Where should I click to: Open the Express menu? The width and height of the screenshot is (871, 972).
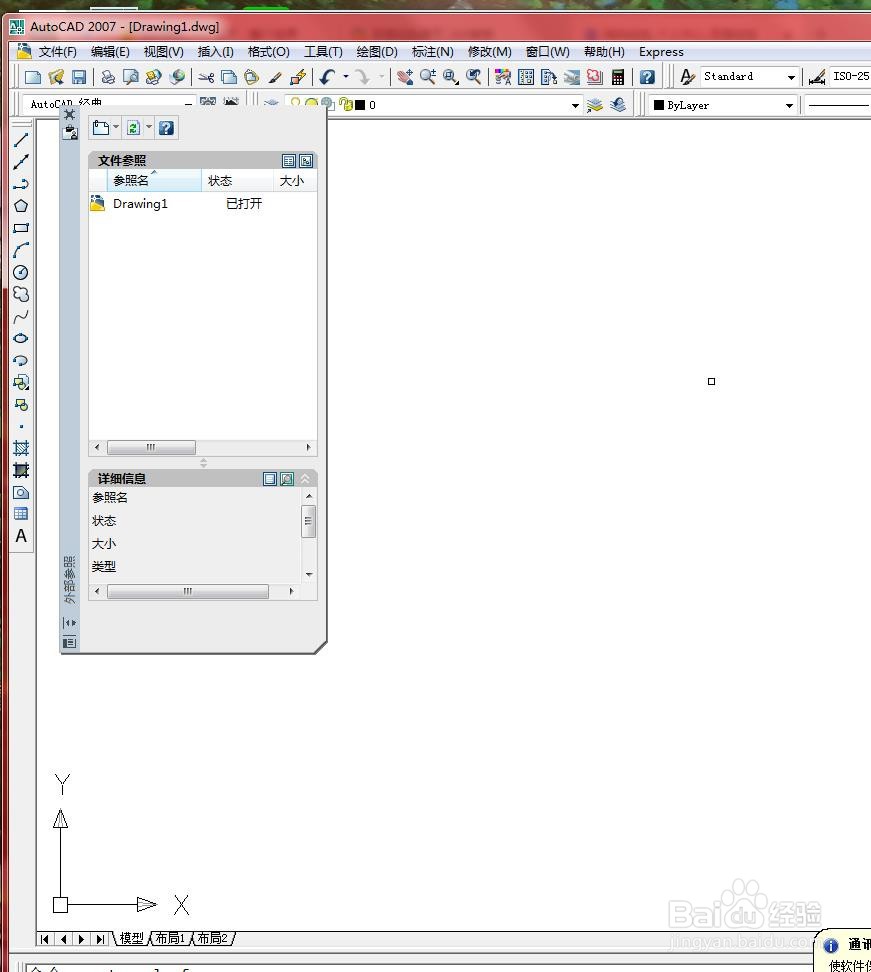point(661,52)
